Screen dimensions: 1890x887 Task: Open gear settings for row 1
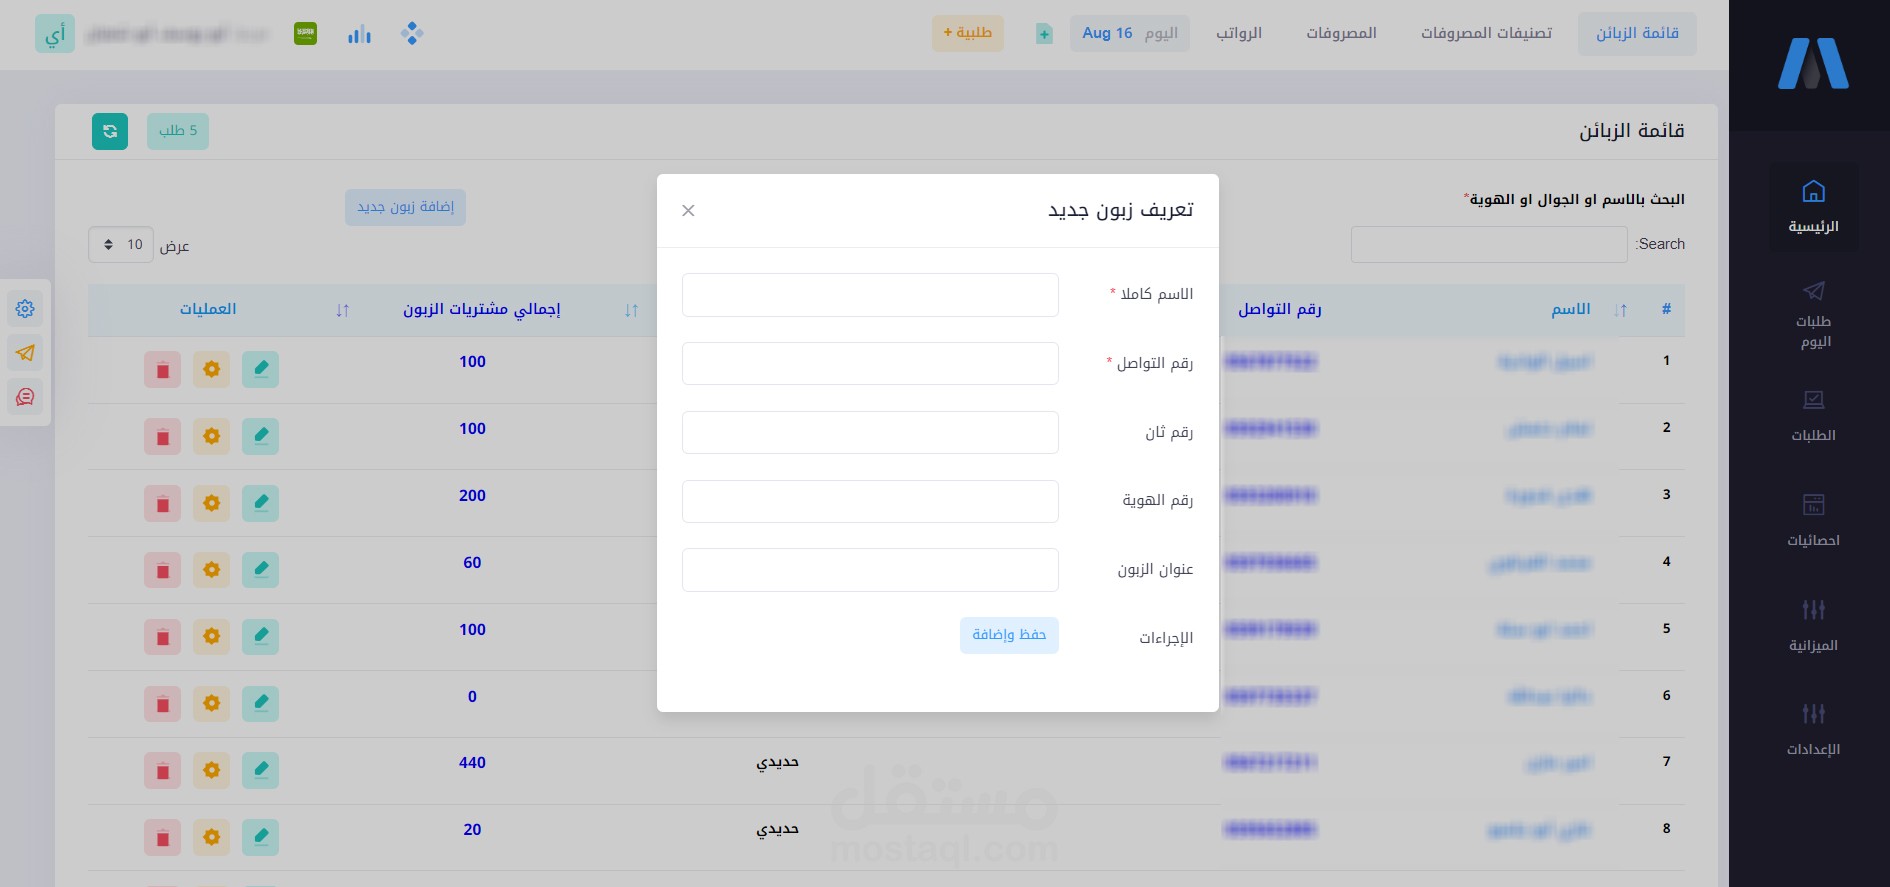pos(211,369)
